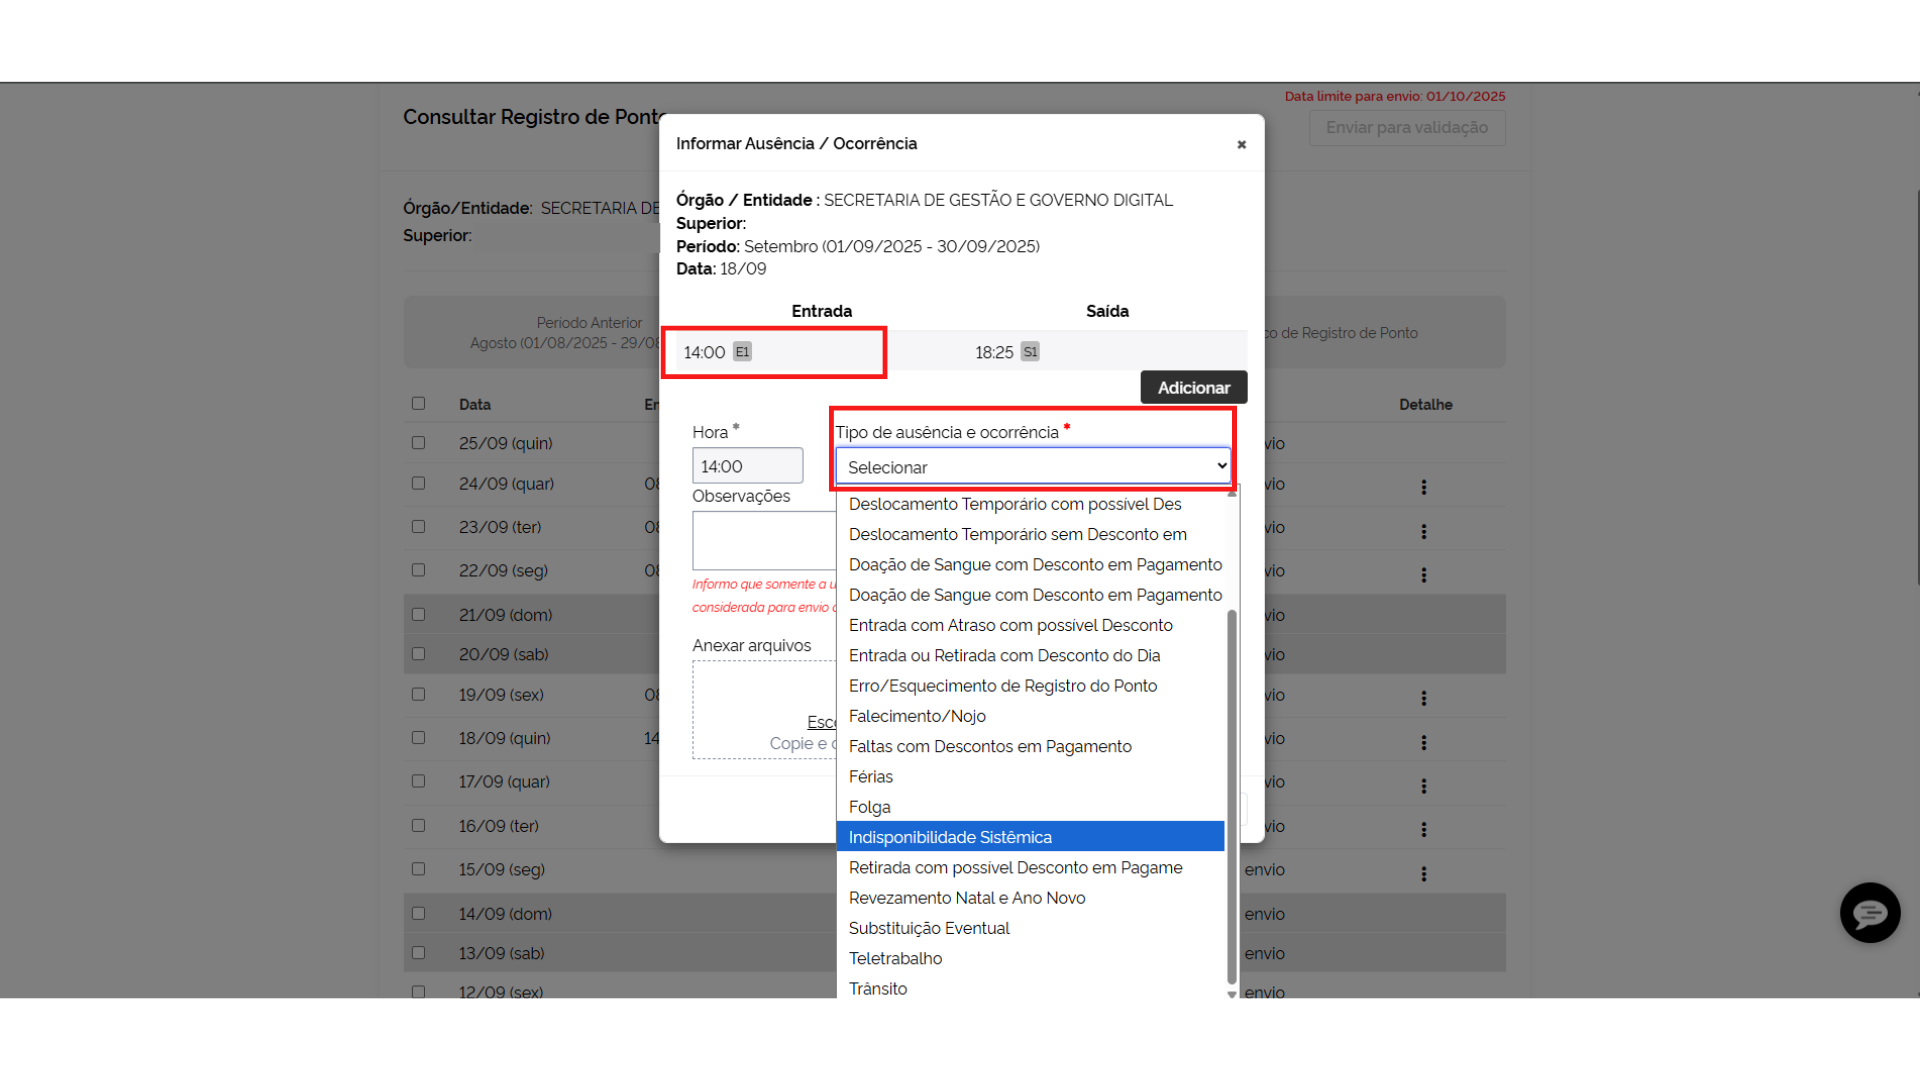
Task: Open three-dot menu for 18/09 row
Action: [x=1423, y=742]
